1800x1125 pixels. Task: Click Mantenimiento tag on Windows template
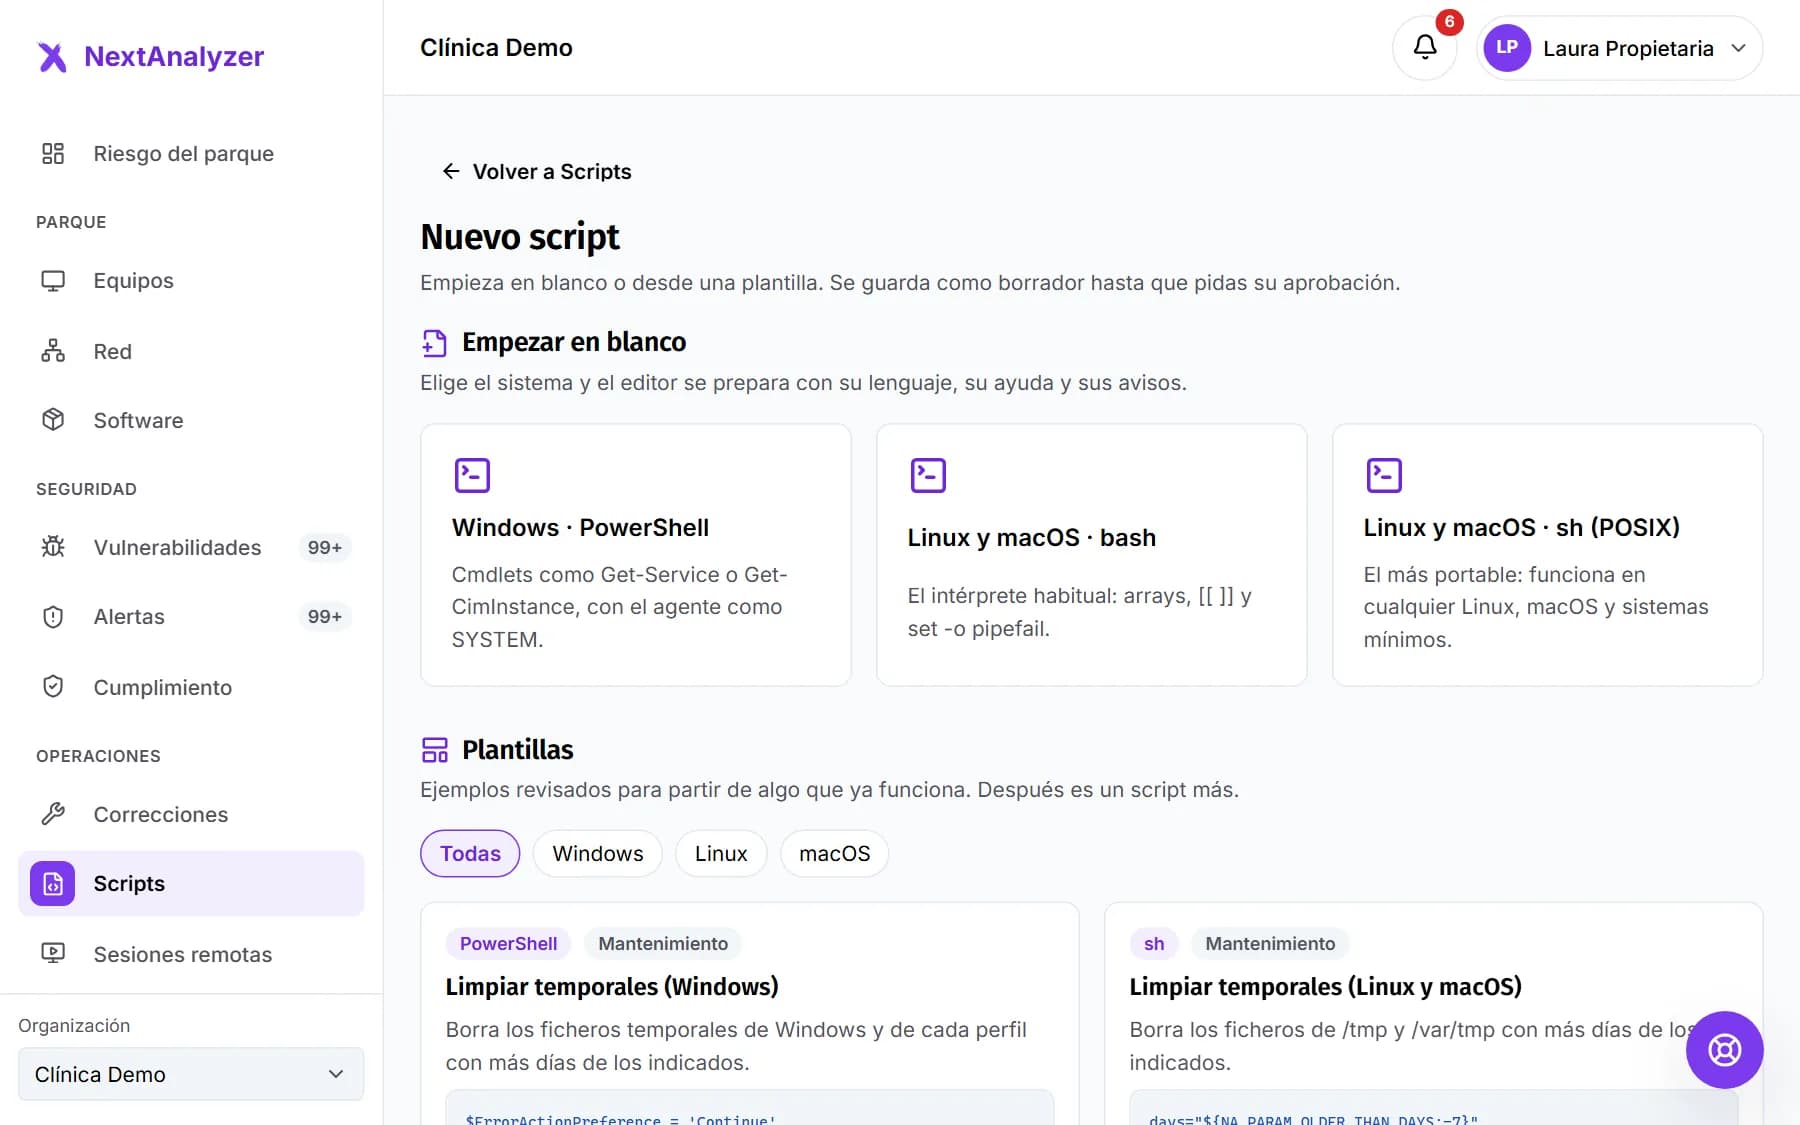click(663, 944)
